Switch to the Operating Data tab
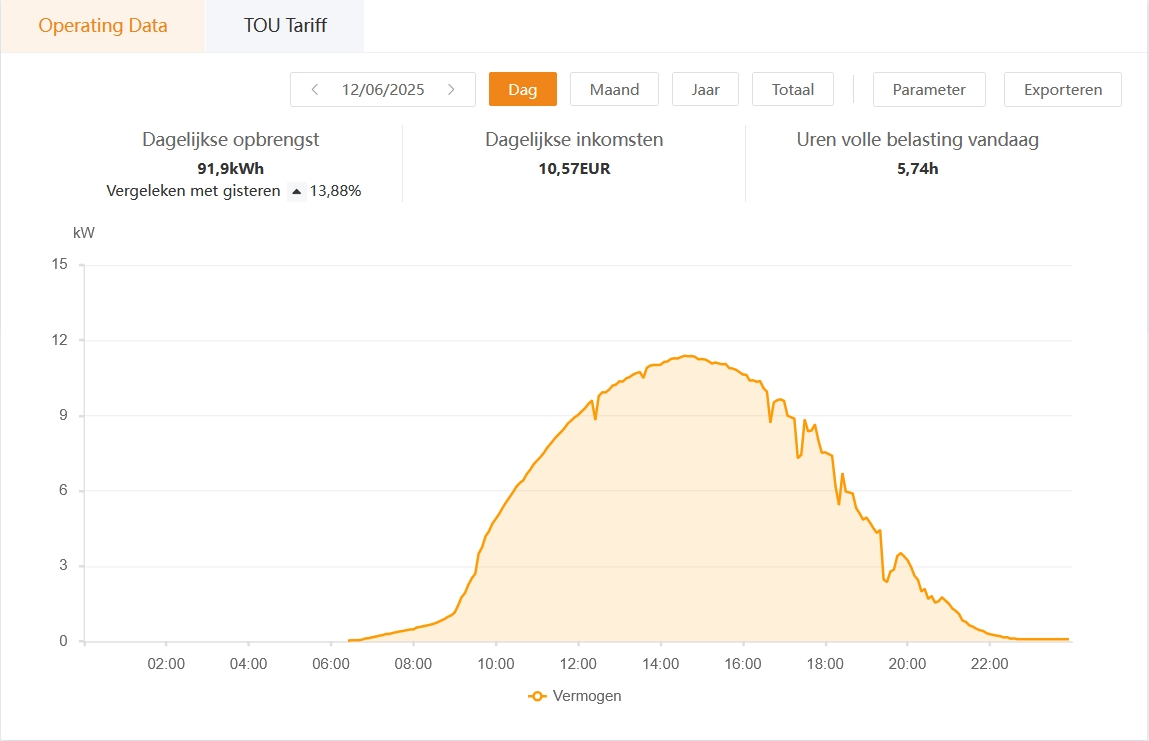The image size is (1149, 741). (103, 26)
